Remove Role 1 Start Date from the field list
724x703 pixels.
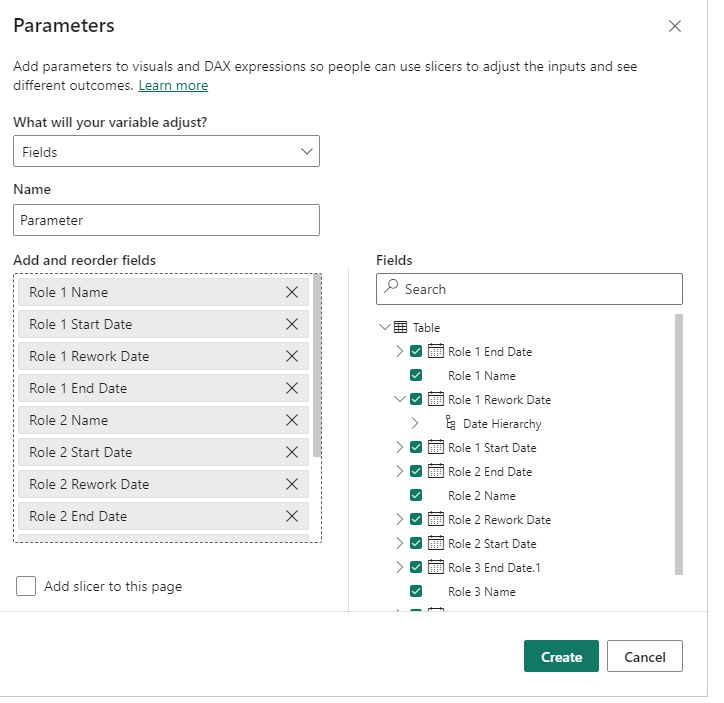coord(292,324)
